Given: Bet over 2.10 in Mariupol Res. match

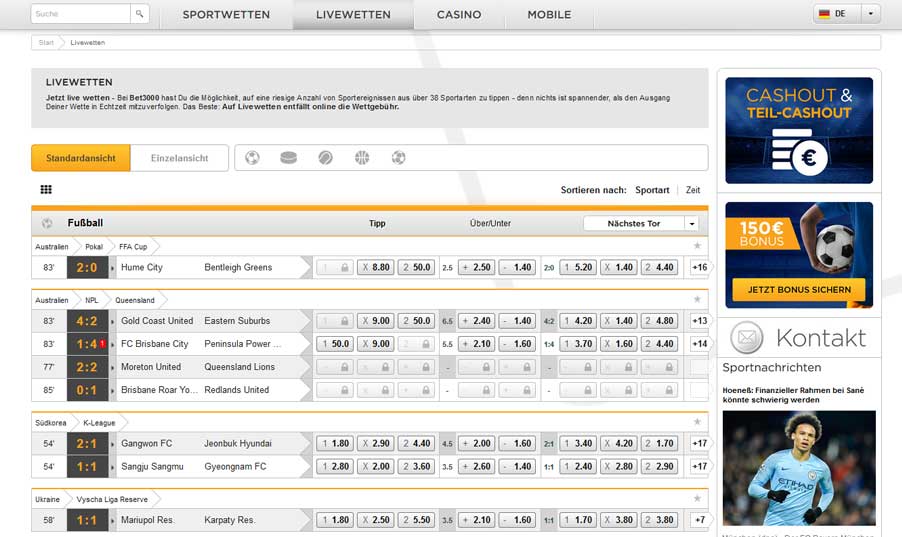Looking at the screenshot, I should click(476, 520).
